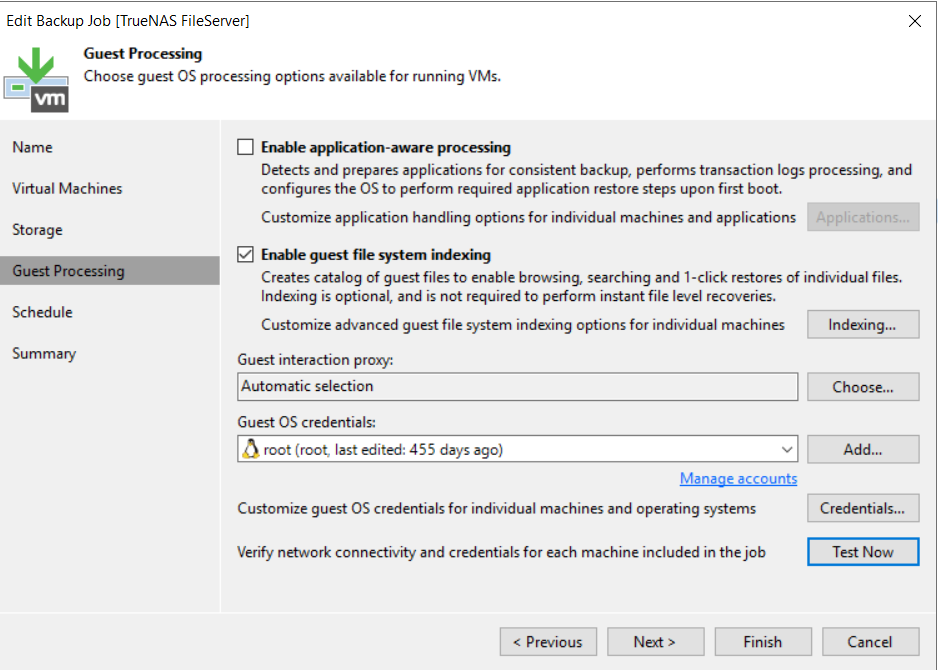Enable application-aware processing checkbox
This screenshot has width=938, height=670.
point(245,147)
